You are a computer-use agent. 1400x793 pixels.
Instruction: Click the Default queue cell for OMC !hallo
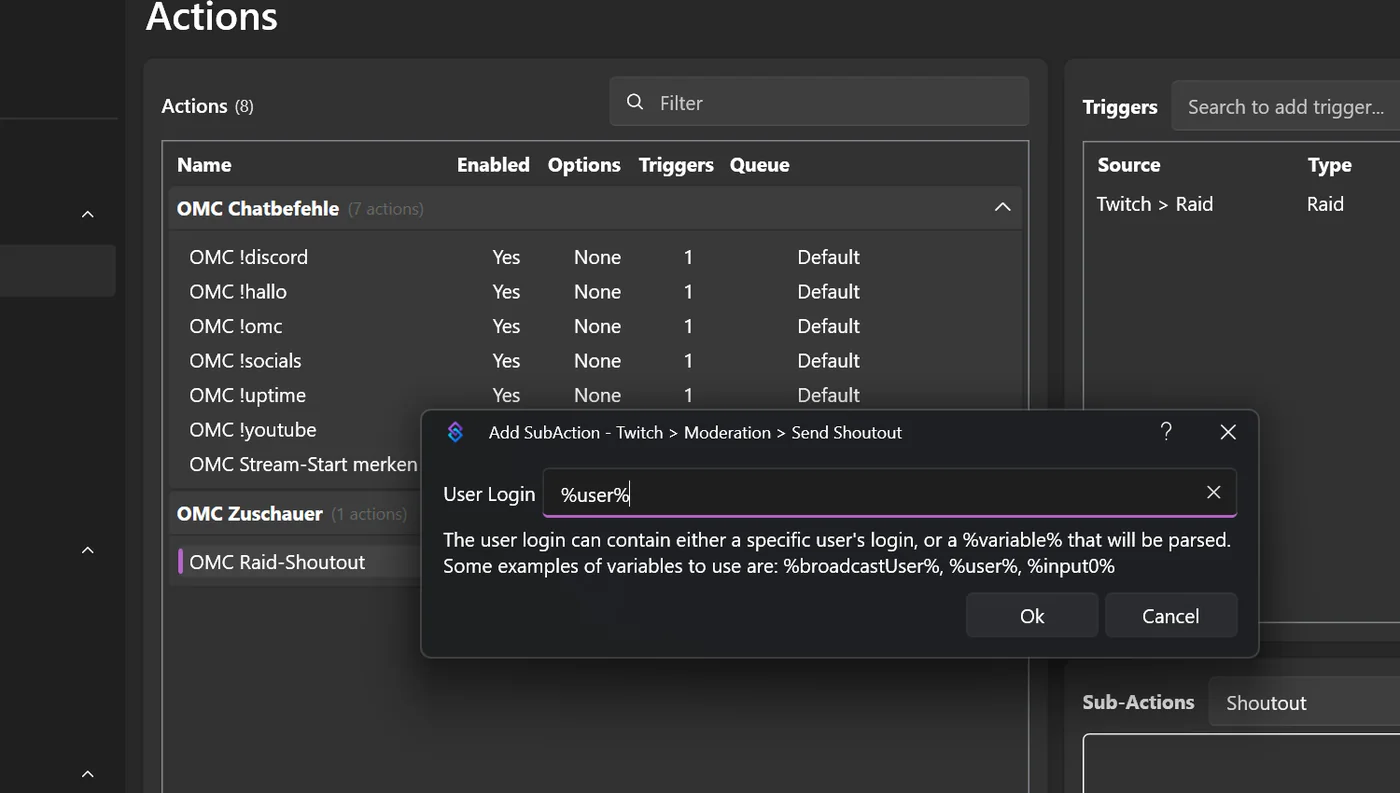click(828, 292)
